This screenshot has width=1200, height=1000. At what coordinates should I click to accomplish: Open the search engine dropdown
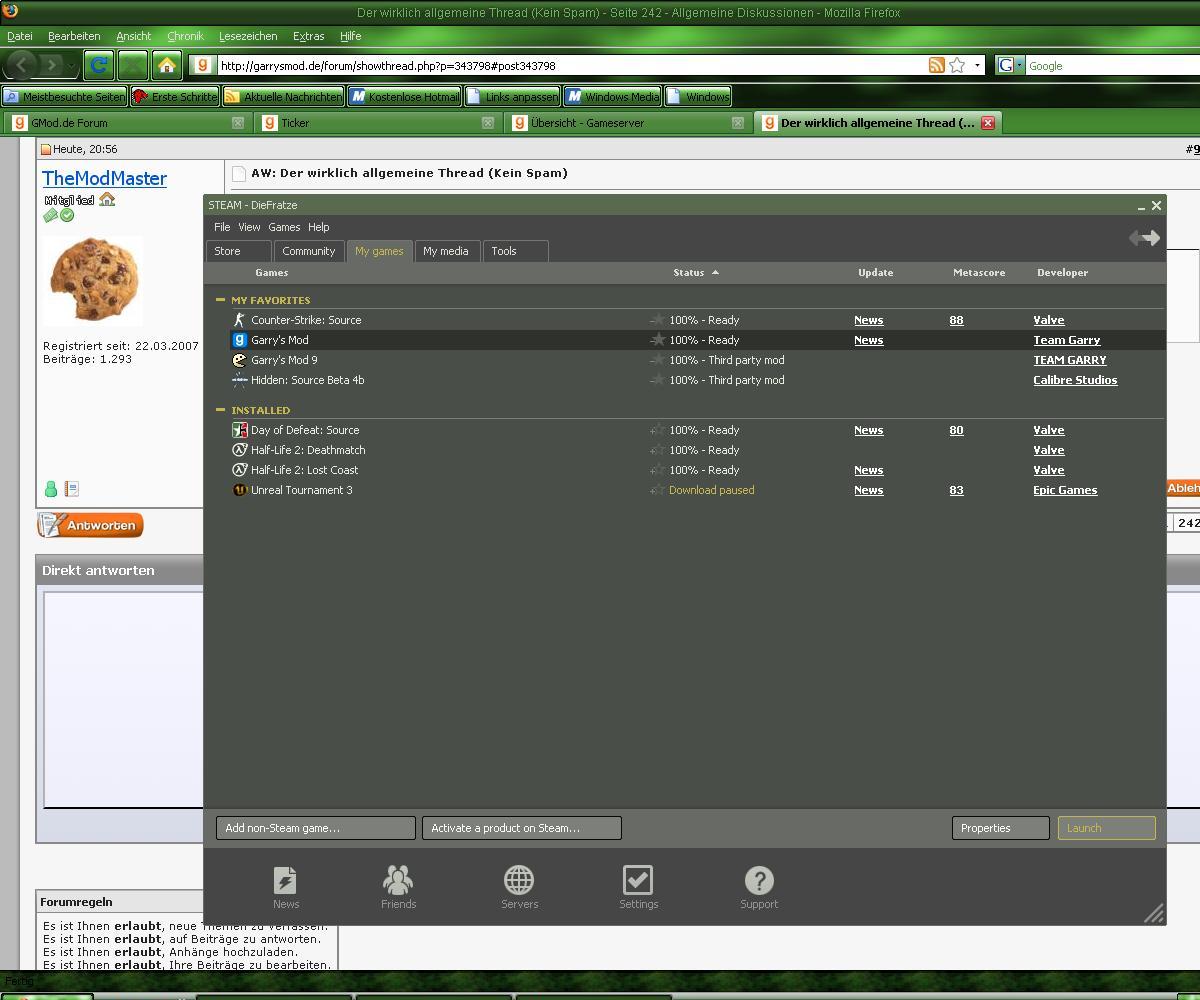pos(1010,66)
